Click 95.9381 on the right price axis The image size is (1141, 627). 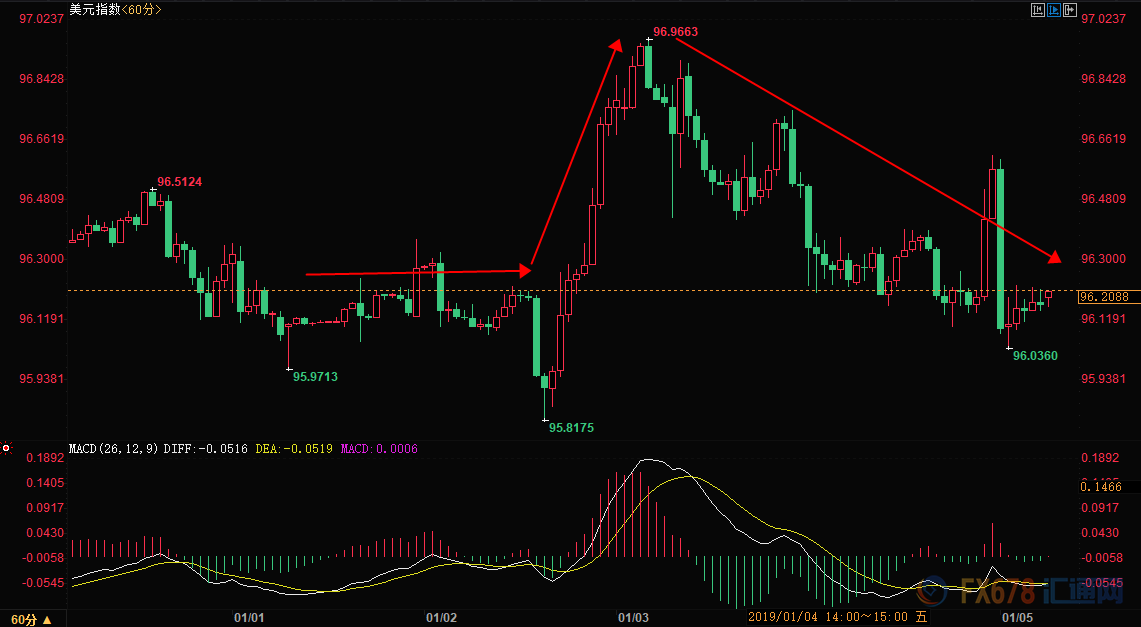coord(1103,379)
